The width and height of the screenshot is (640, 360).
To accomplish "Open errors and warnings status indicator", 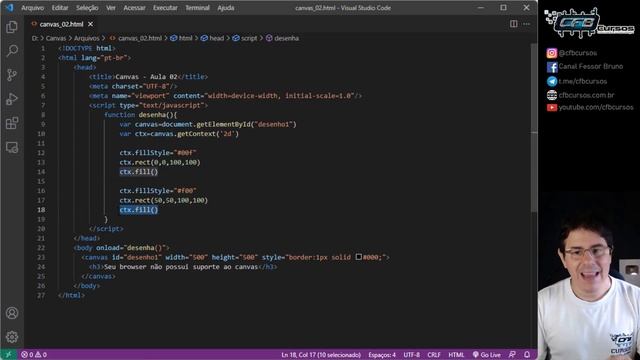I will pyautogui.click(x=34, y=355).
